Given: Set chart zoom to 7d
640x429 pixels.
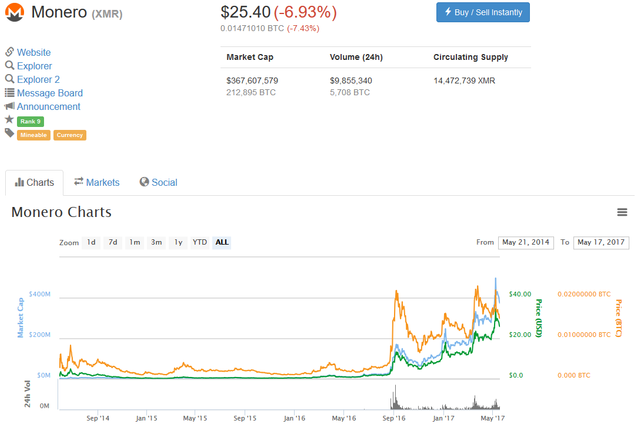Looking at the screenshot, I should tap(113, 242).
